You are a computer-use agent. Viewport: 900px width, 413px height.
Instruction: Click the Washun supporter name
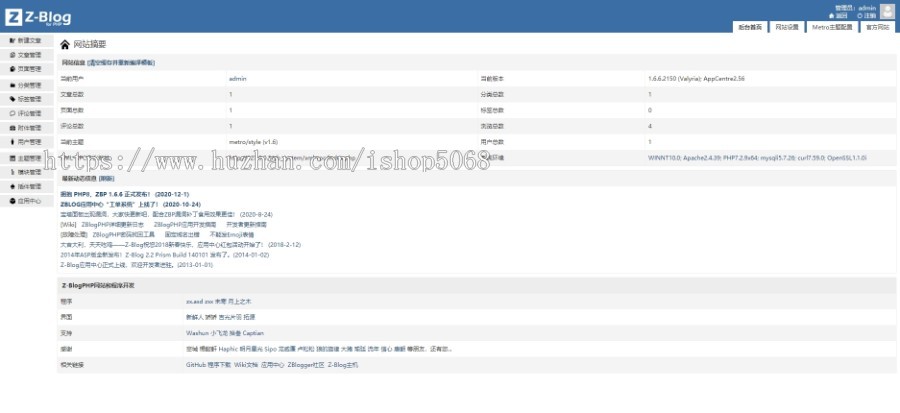coord(197,333)
